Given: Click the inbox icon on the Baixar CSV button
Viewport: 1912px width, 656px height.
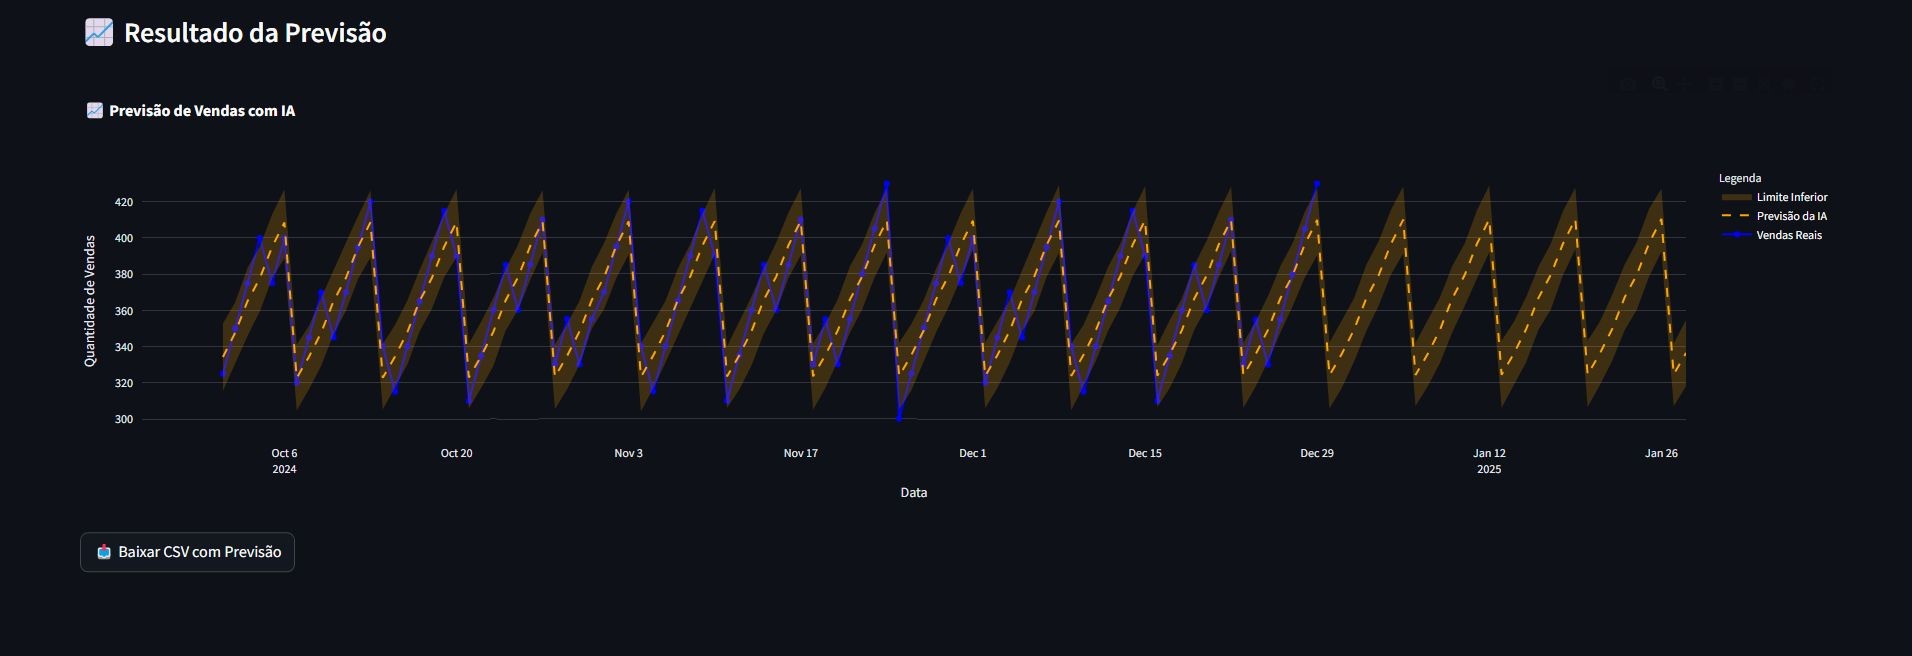Looking at the screenshot, I should coord(104,552).
